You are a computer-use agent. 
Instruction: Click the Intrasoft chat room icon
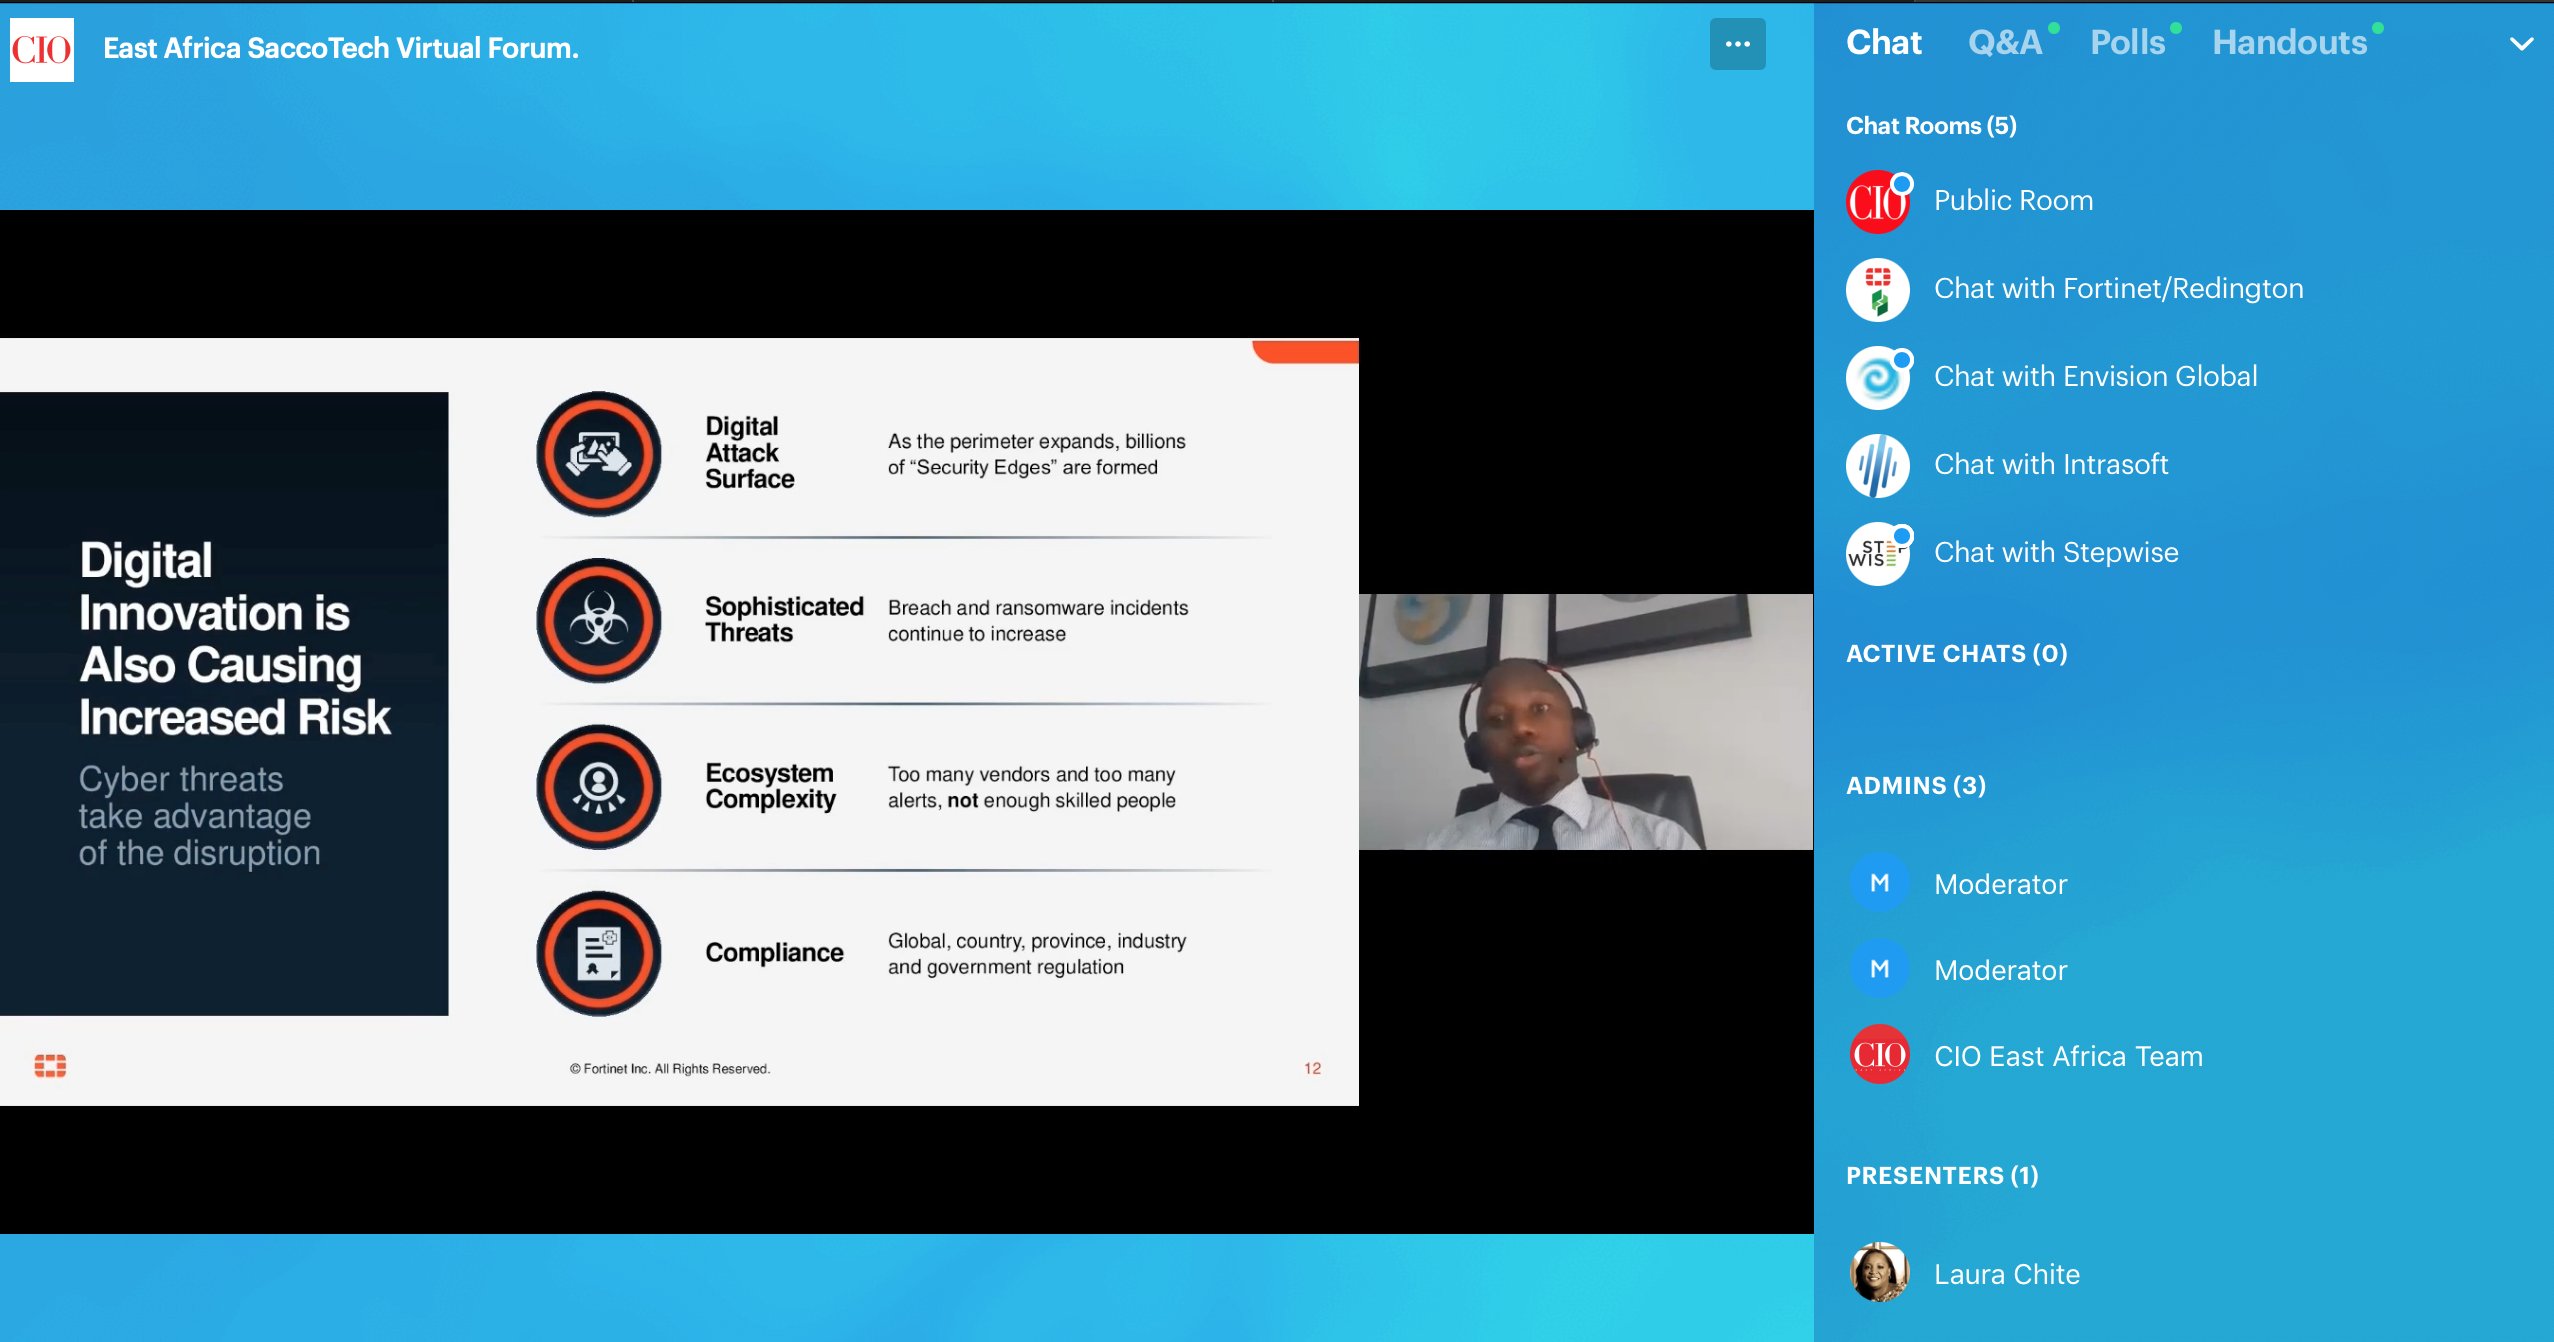click(1877, 466)
